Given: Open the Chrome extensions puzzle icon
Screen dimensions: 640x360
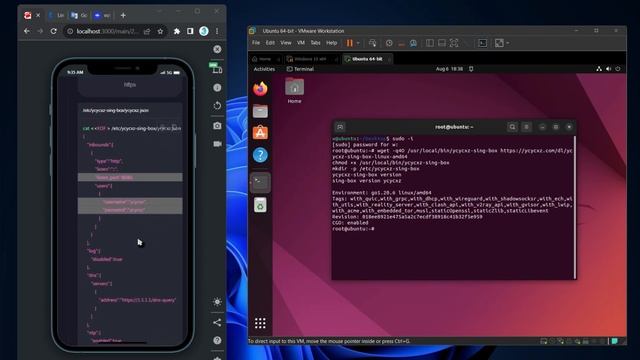Looking at the screenshot, I should [177, 31].
